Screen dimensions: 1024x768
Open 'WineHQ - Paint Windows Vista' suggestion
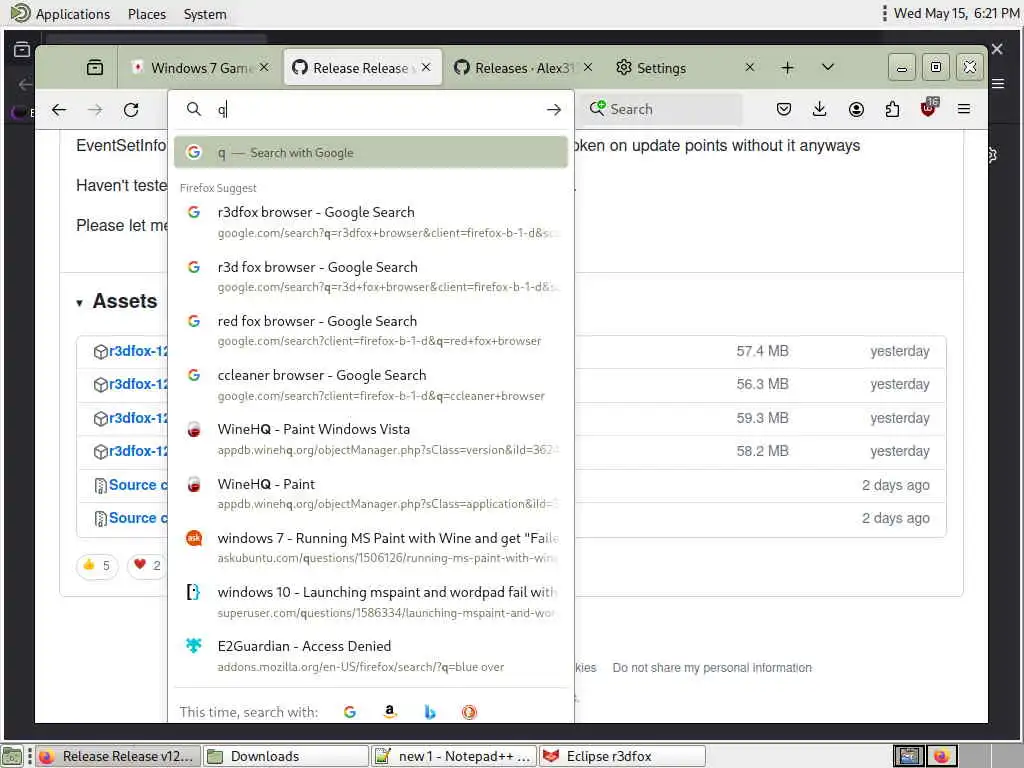click(370, 439)
